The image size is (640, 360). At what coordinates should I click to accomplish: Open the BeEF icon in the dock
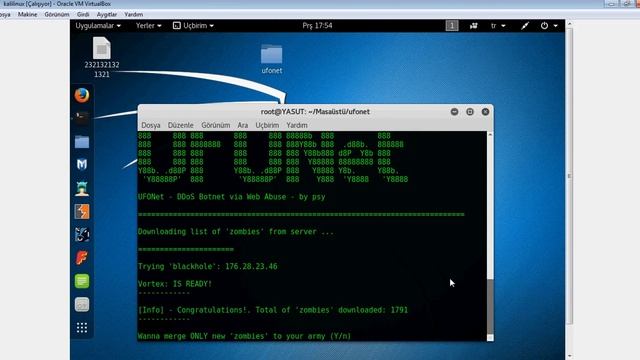click(x=82, y=235)
